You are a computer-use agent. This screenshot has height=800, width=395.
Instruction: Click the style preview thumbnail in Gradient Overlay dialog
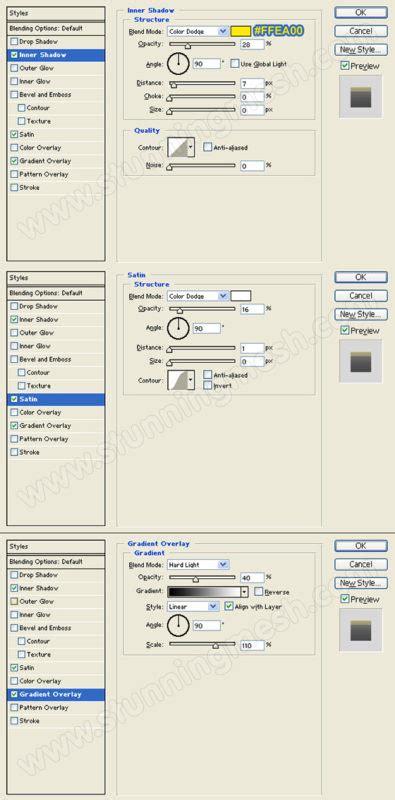point(360,630)
